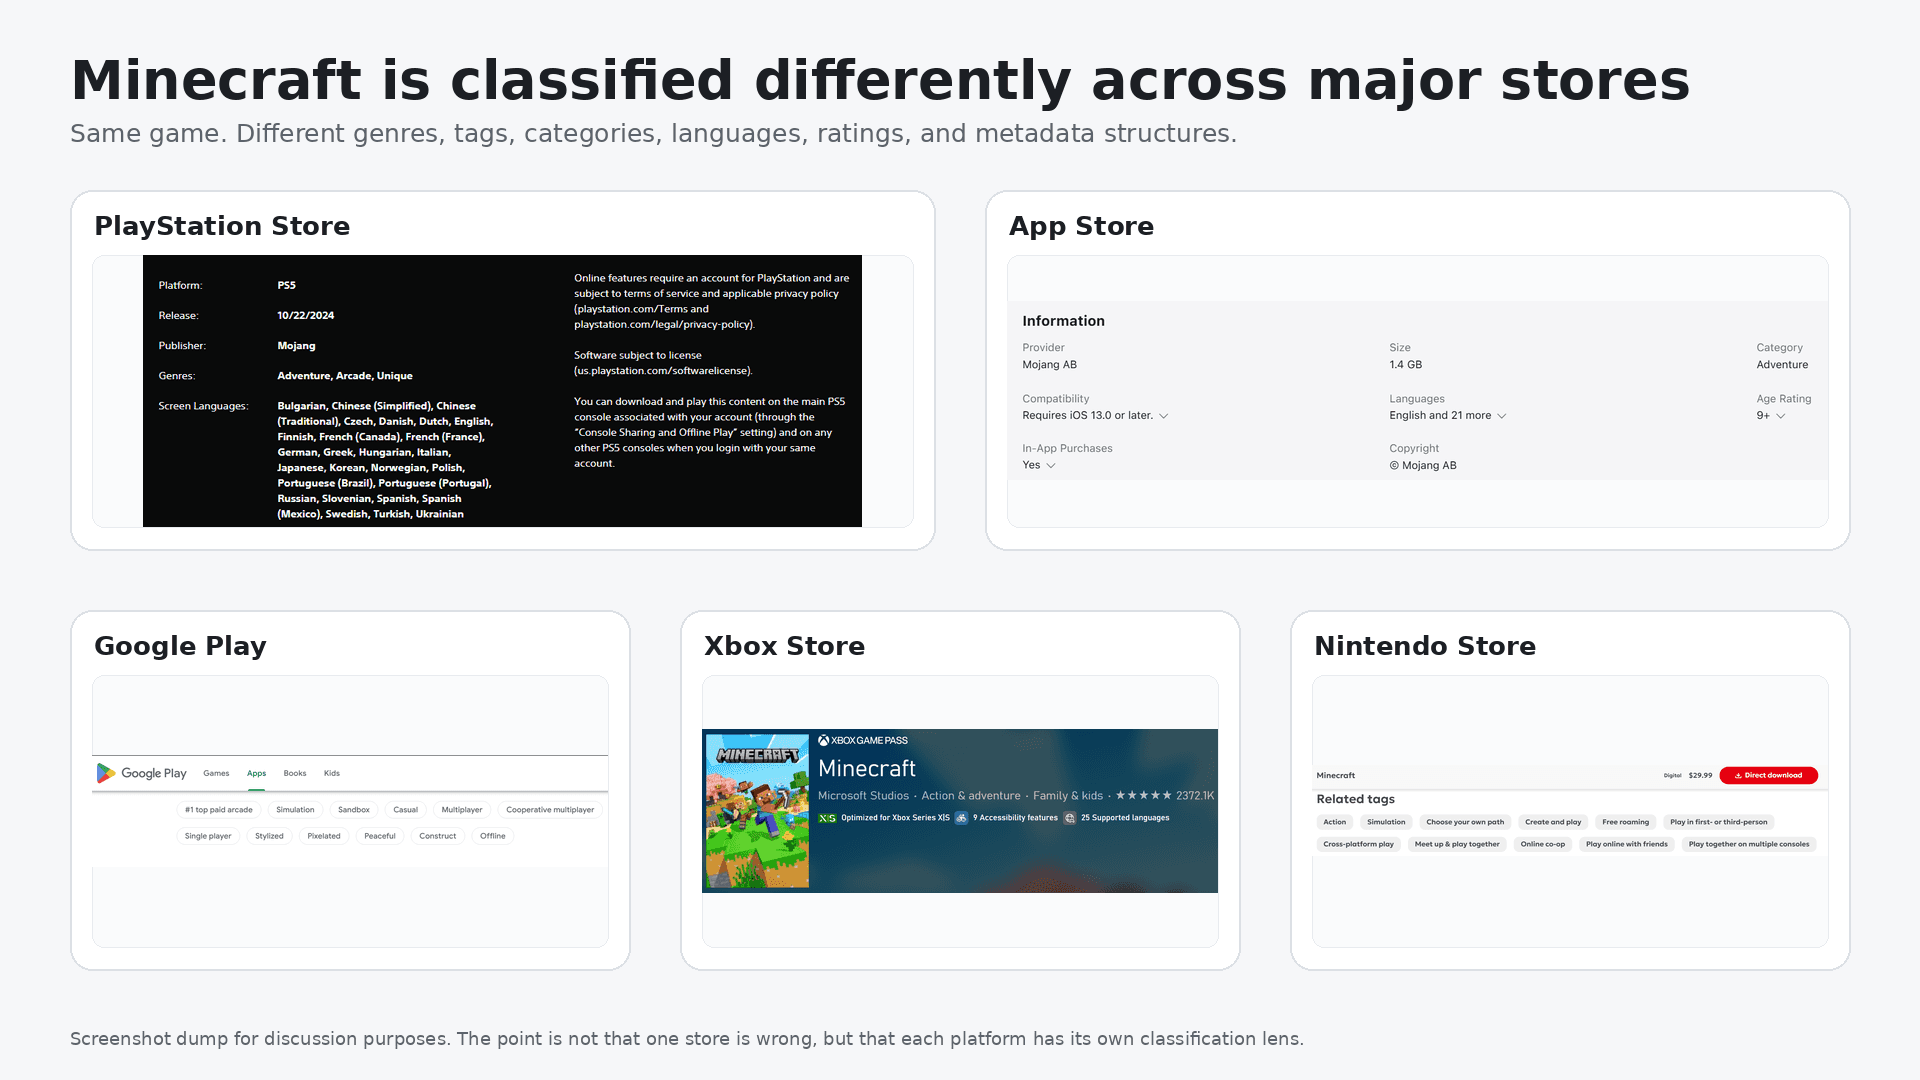
Task: Click the 'Adventure, Arcade, Unique' genres text
Action: click(x=345, y=376)
